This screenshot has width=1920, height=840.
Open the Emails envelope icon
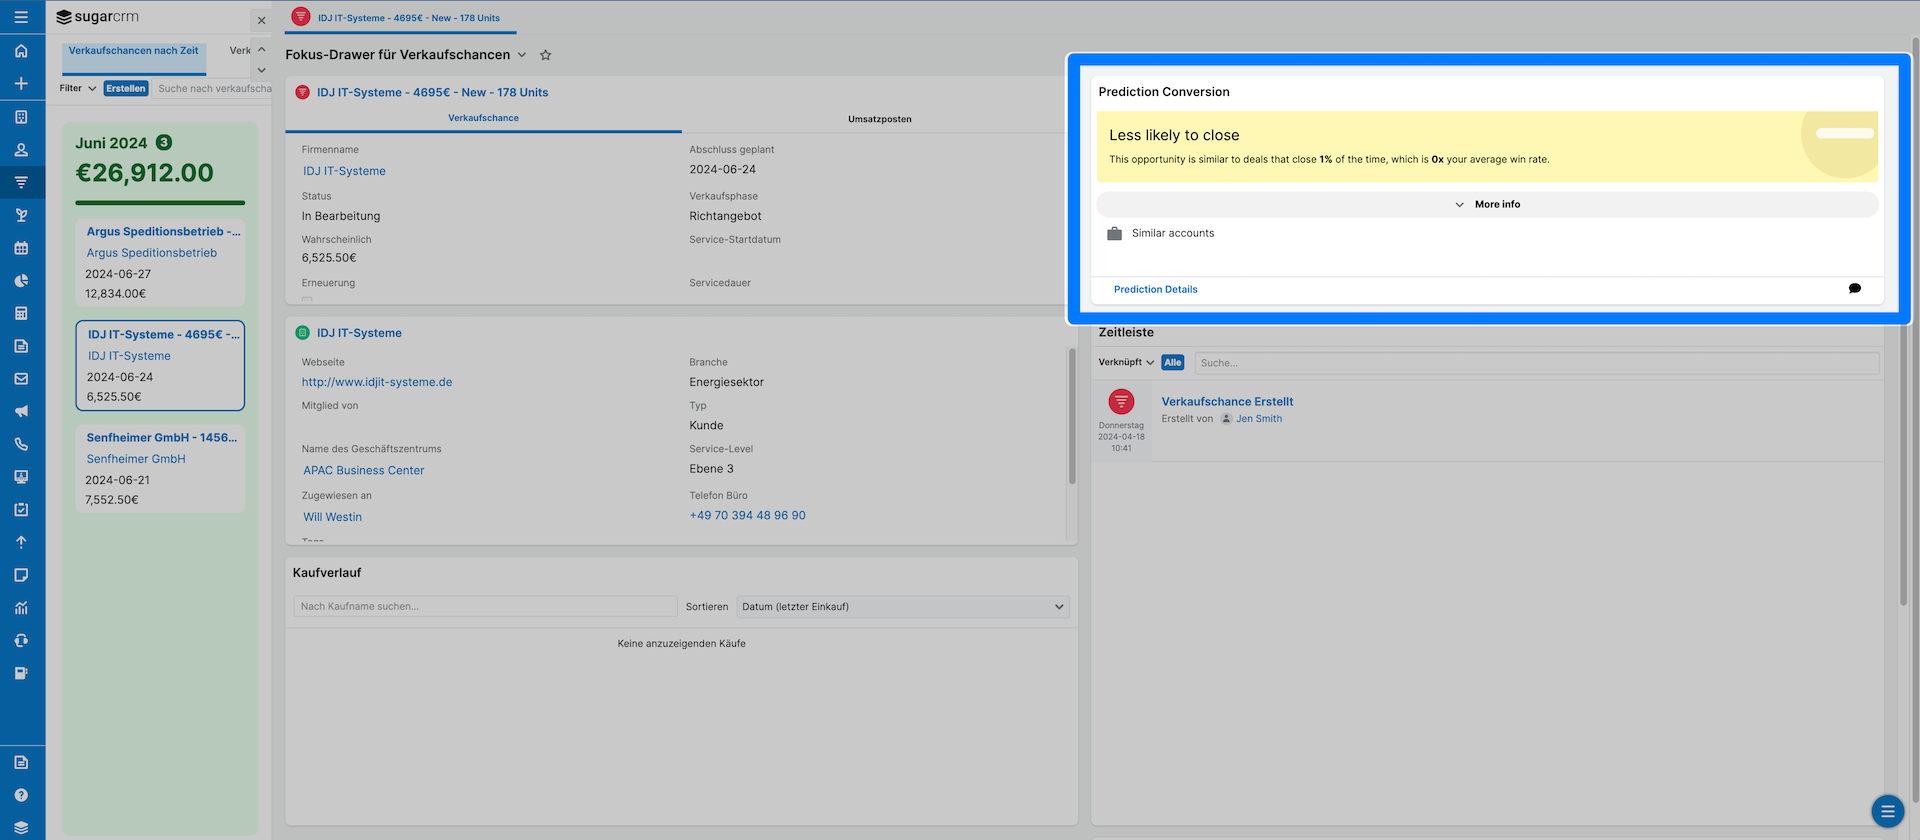click(x=21, y=379)
